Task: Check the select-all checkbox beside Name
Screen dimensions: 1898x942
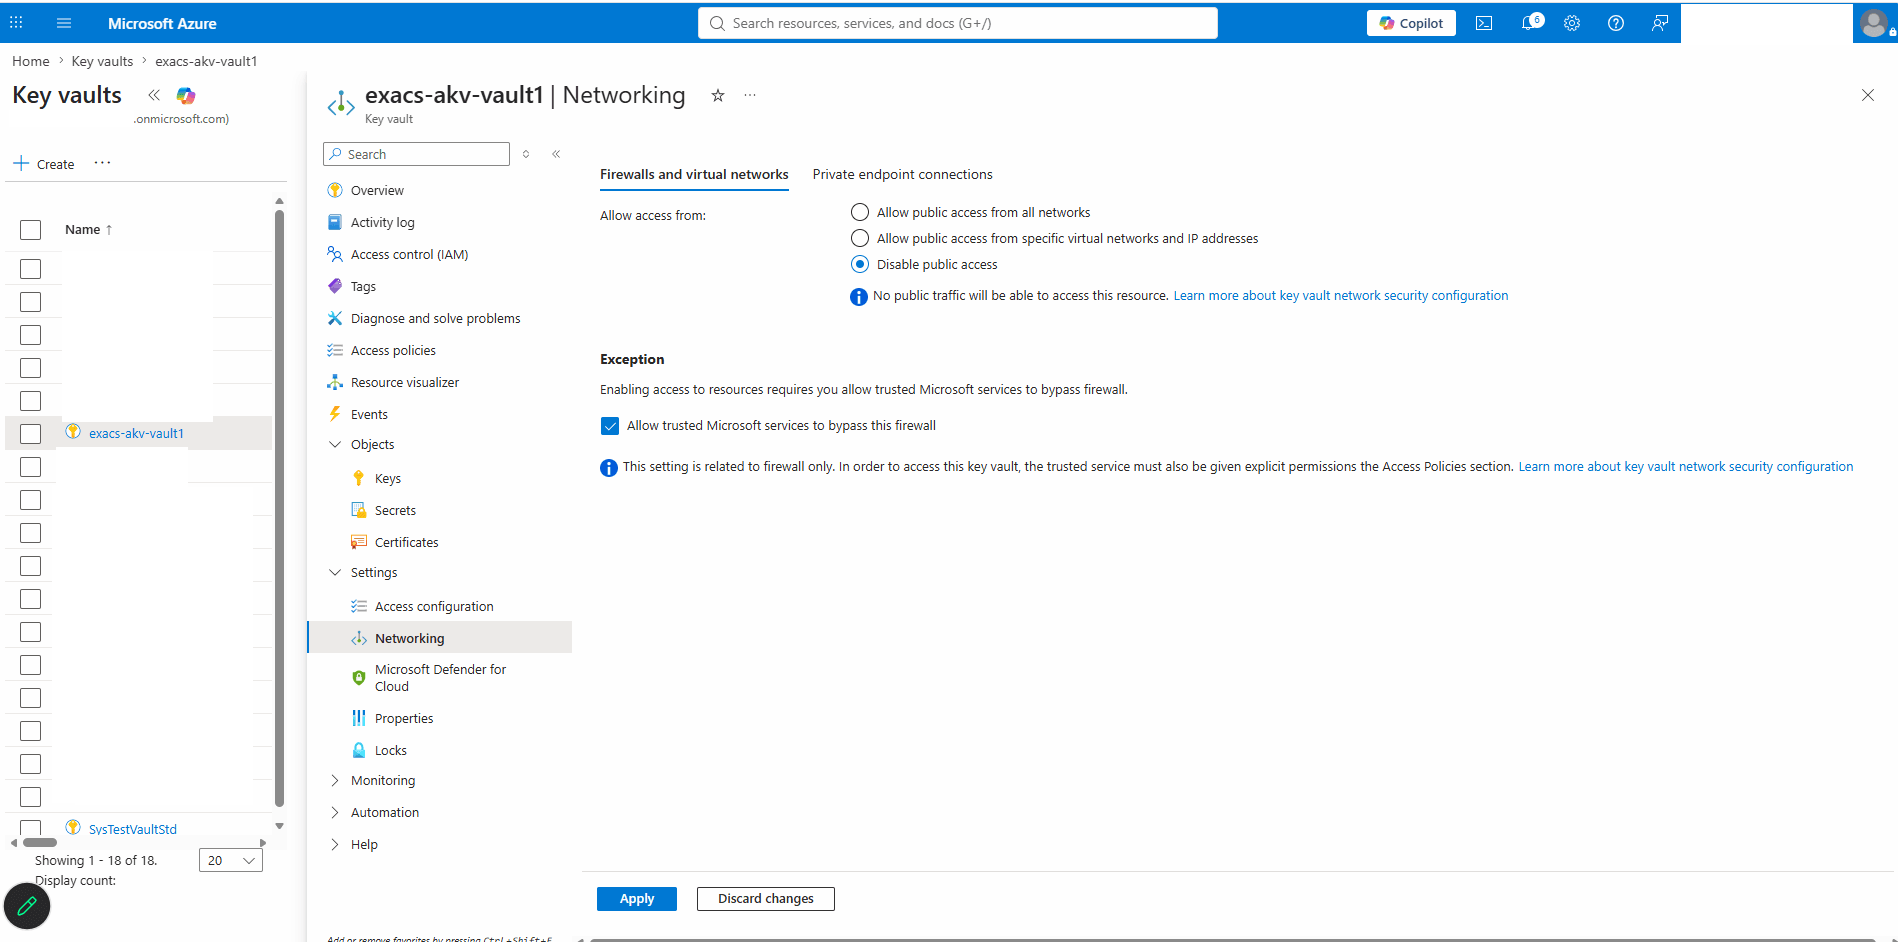Action: pos(31,230)
